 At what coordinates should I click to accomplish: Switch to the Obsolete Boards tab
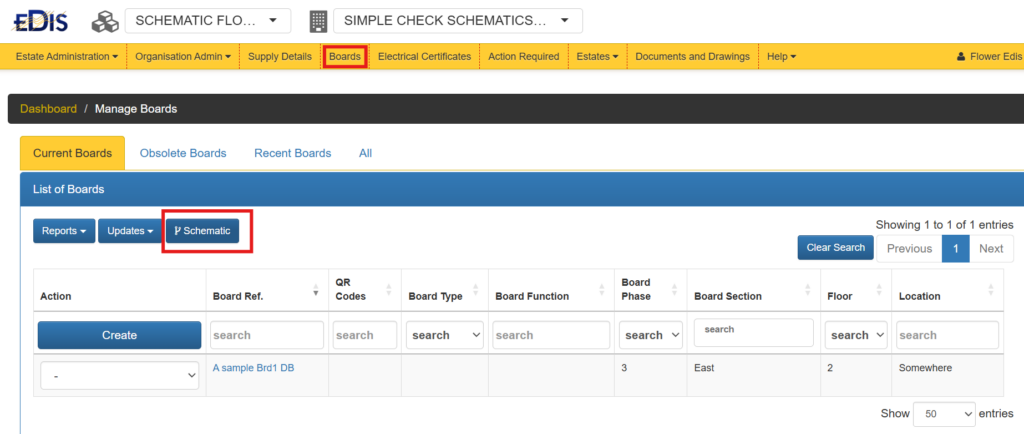coord(183,153)
